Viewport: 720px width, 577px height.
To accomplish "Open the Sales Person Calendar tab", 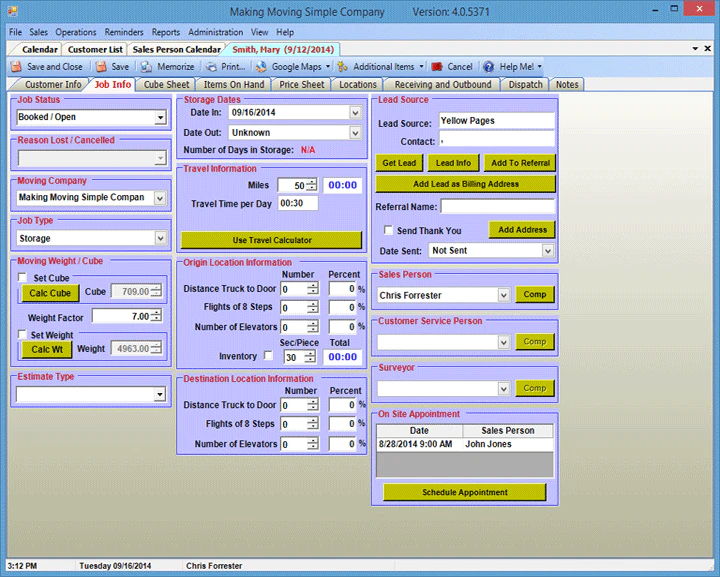I will click(x=176, y=49).
